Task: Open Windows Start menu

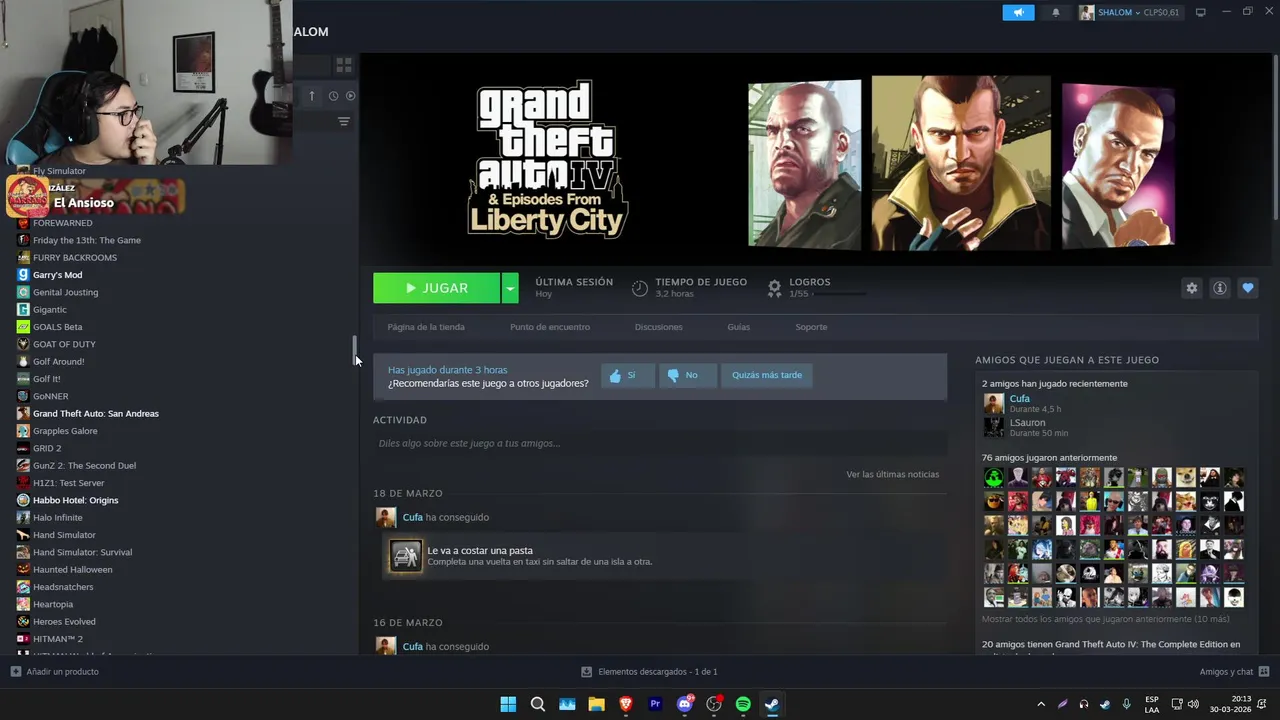Action: tap(508, 704)
